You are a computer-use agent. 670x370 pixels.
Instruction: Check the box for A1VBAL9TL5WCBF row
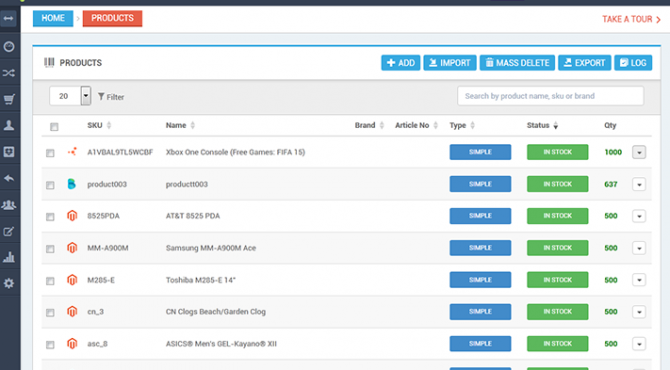(x=50, y=153)
